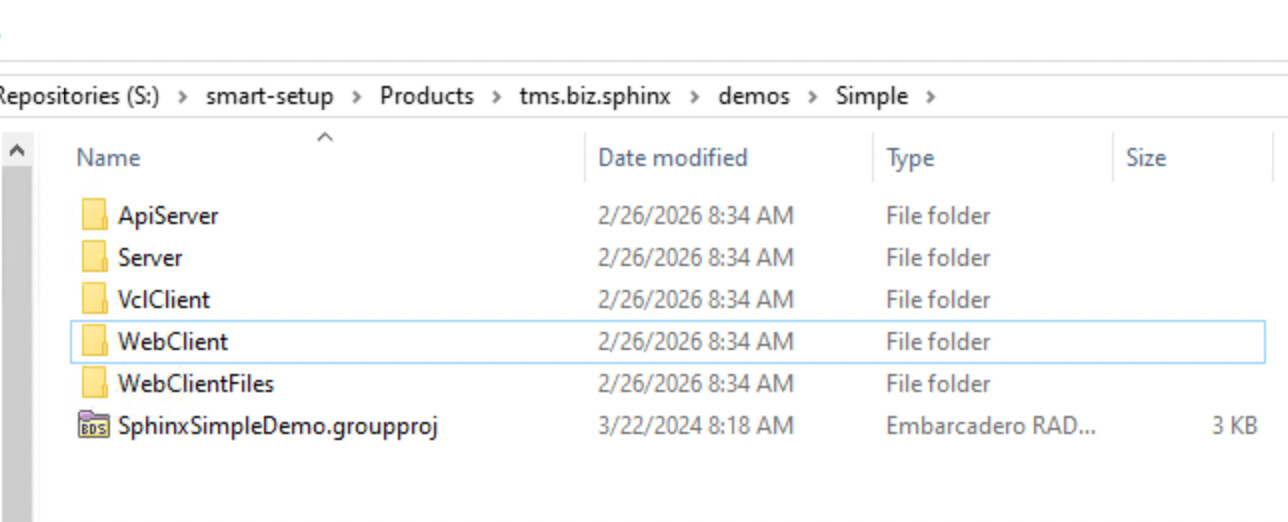Sort the list by Size column

(x=1145, y=158)
